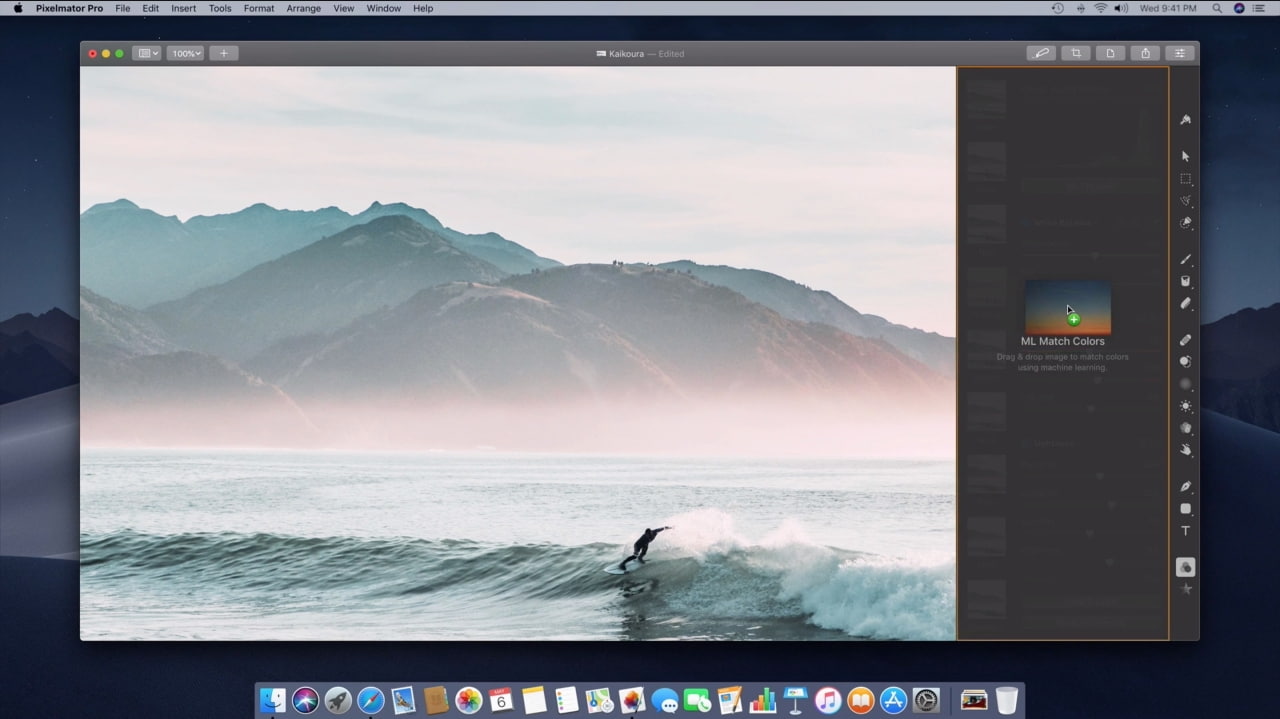Click the plus button to add new content
The image size is (1280, 719).
[223, 53]
